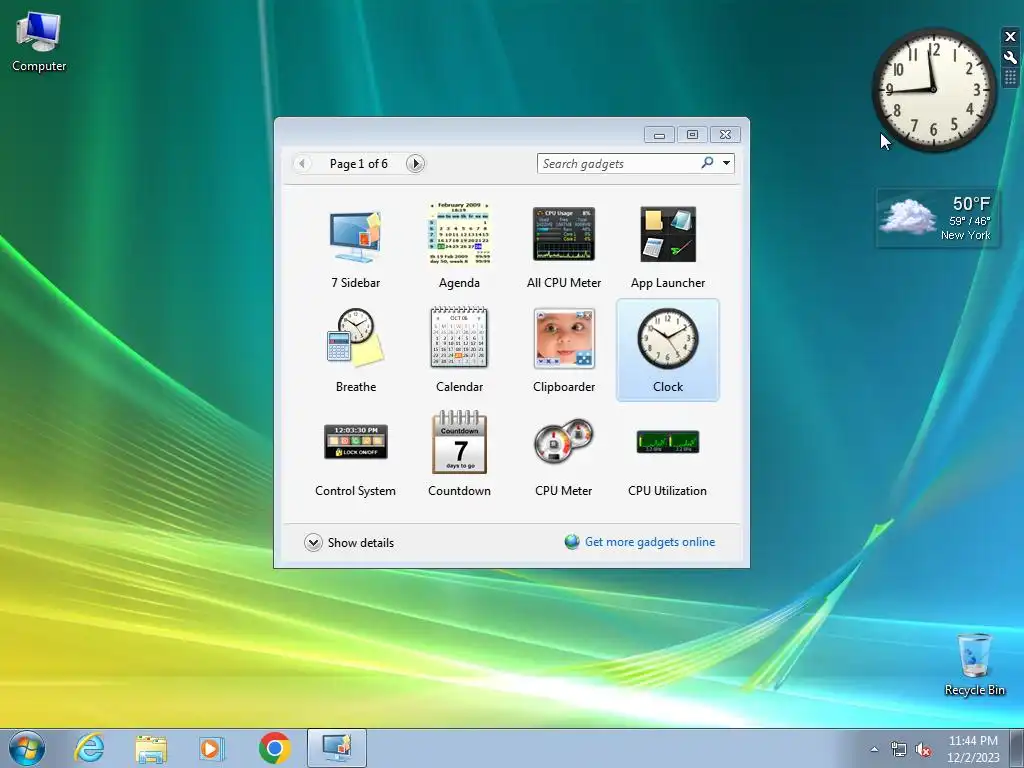The image size is (1024, 768).
Task: Select the All CPU Meter gadget
Action: [x=564, y=247]
